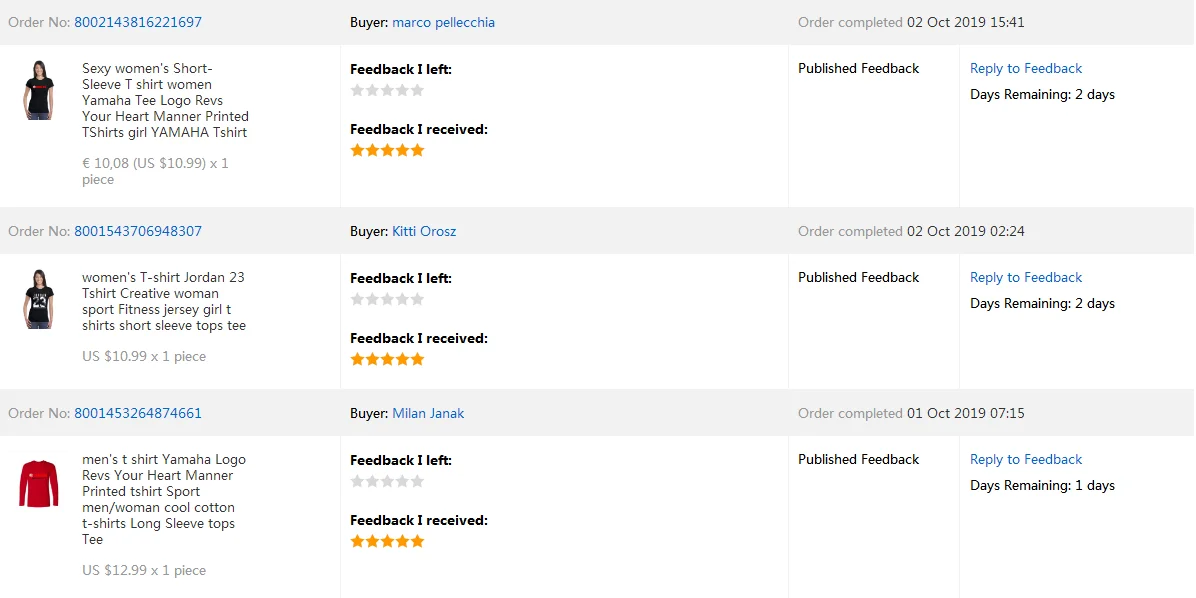
Task: Click the Jordan 23 black T-shirt thumbnail
Action: (39, 298)
